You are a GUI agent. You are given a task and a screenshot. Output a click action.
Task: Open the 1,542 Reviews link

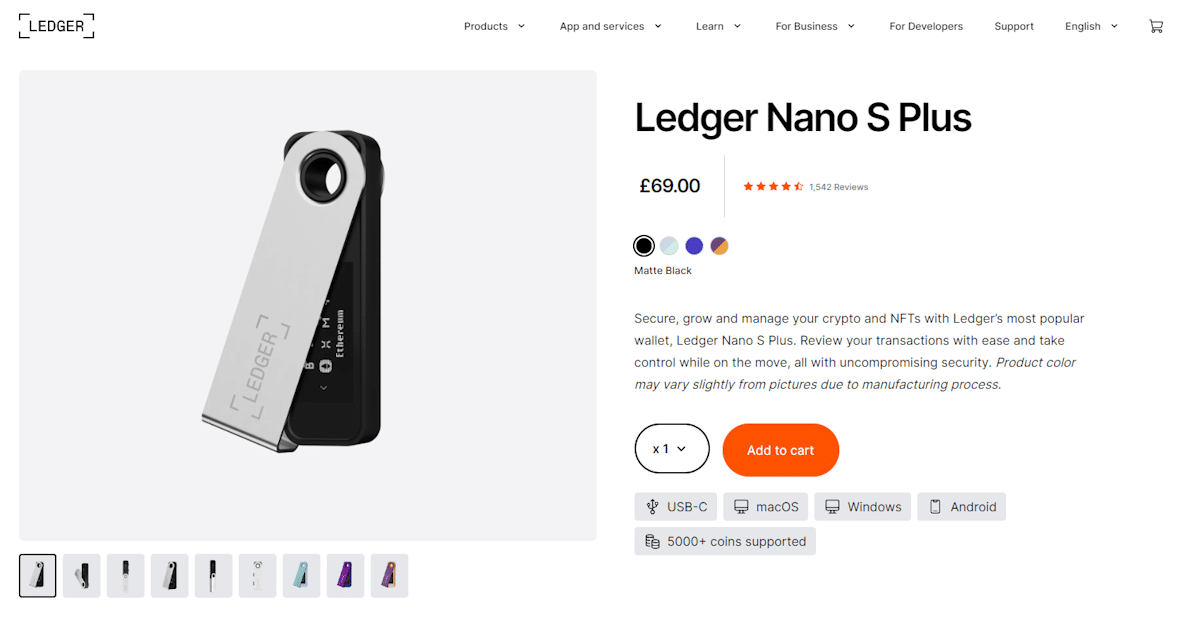click(838, 187)
